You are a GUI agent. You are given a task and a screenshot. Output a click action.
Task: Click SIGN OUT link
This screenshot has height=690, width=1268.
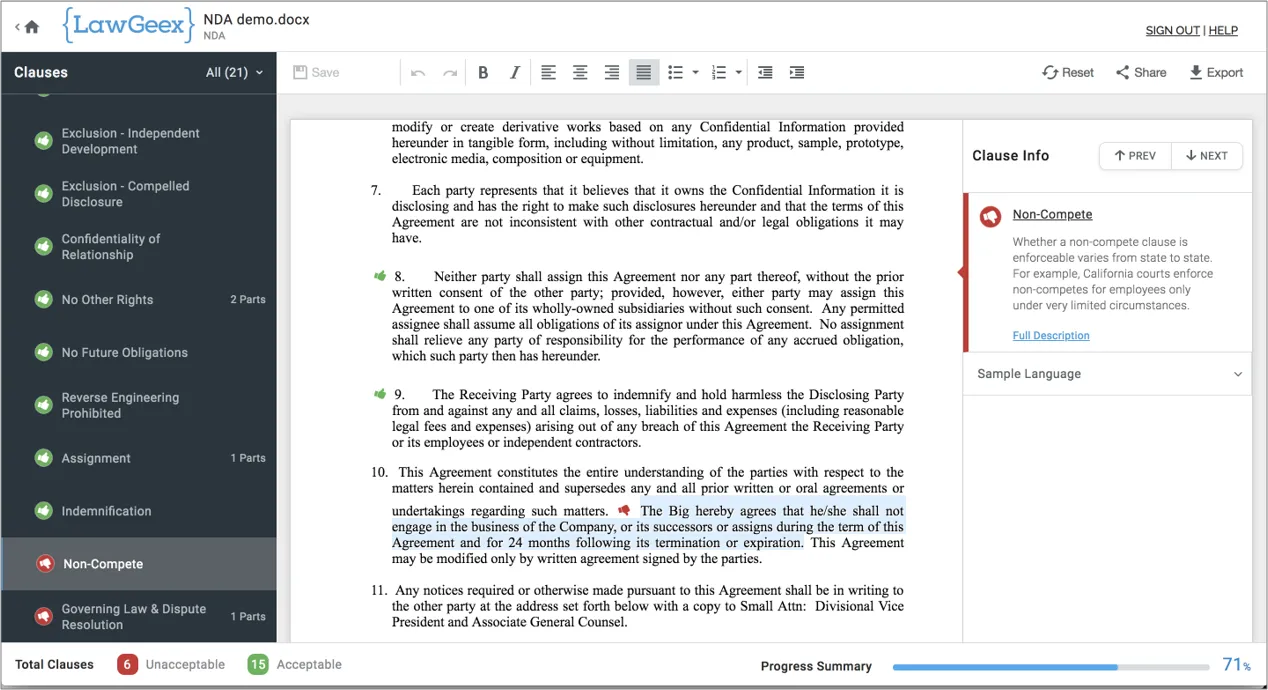1172,31
